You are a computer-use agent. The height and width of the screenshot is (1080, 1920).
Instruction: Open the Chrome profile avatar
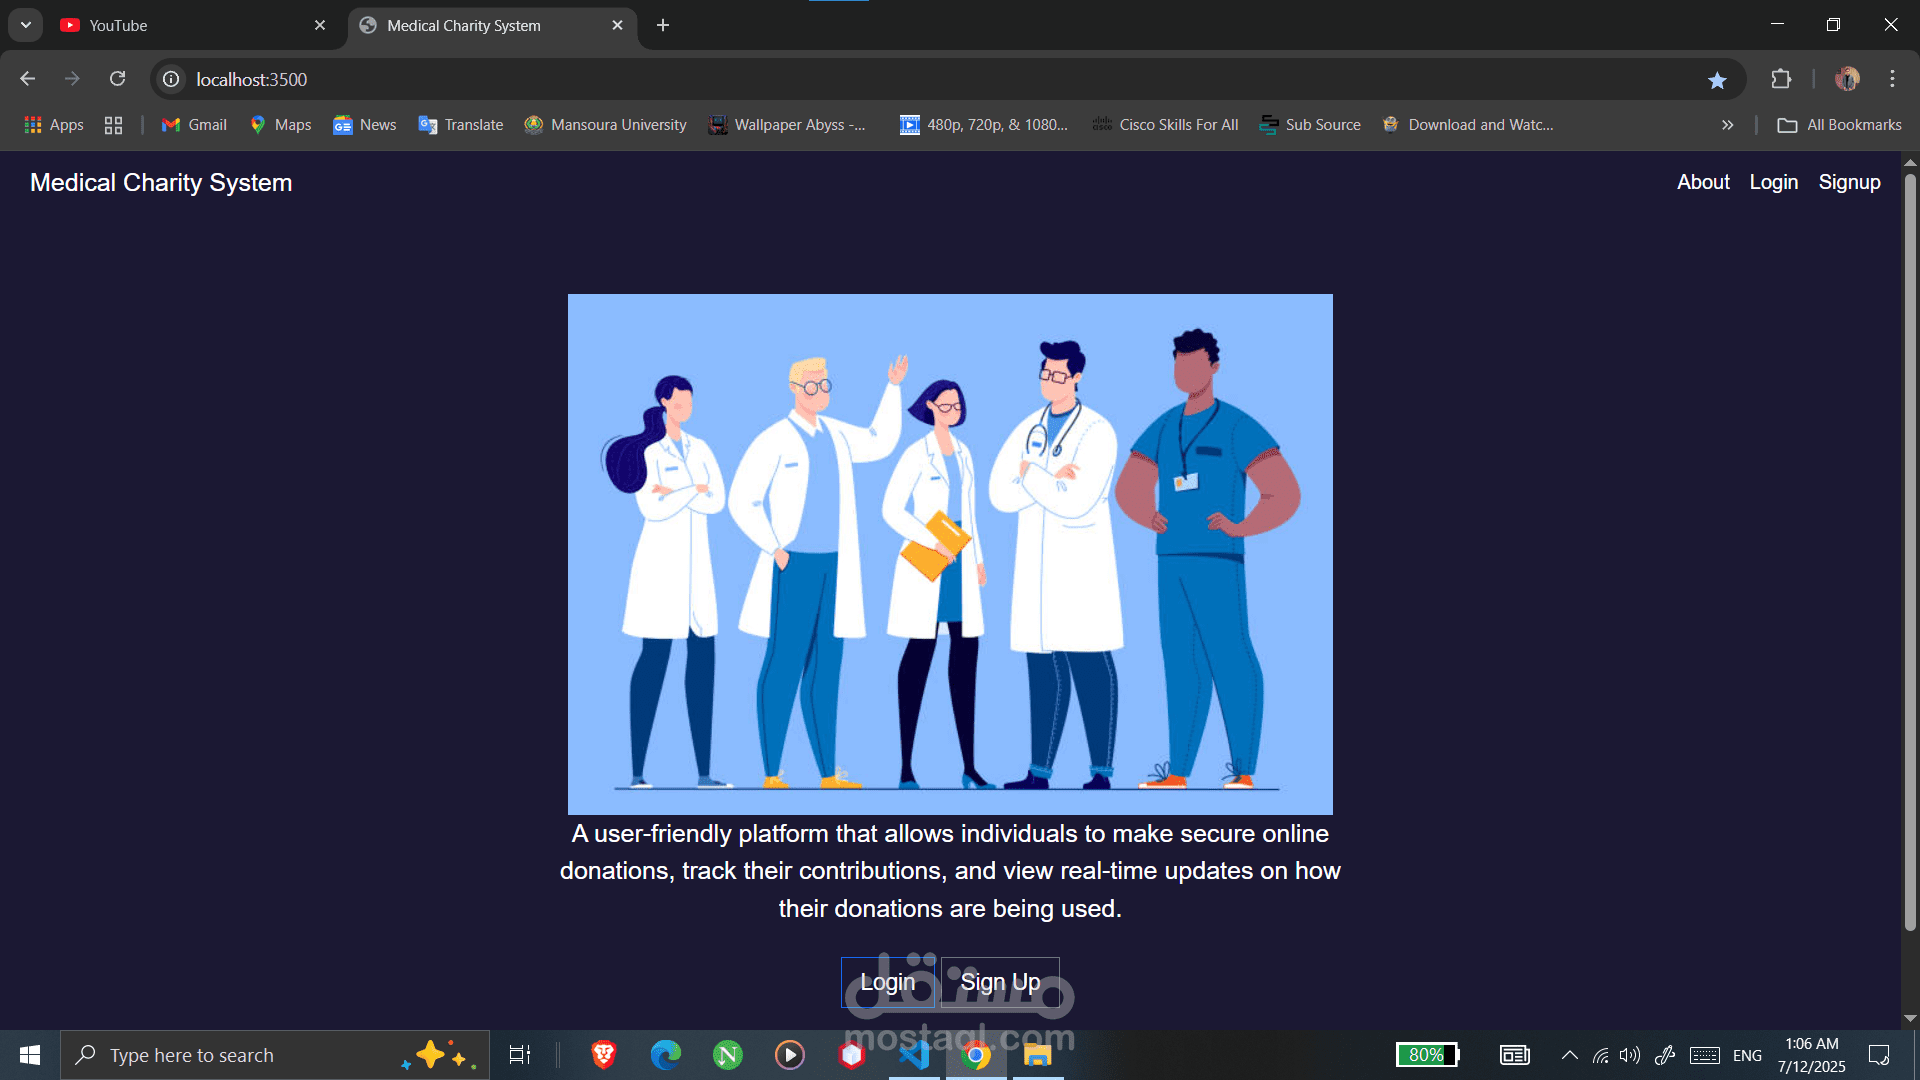tap(1847, 79)
